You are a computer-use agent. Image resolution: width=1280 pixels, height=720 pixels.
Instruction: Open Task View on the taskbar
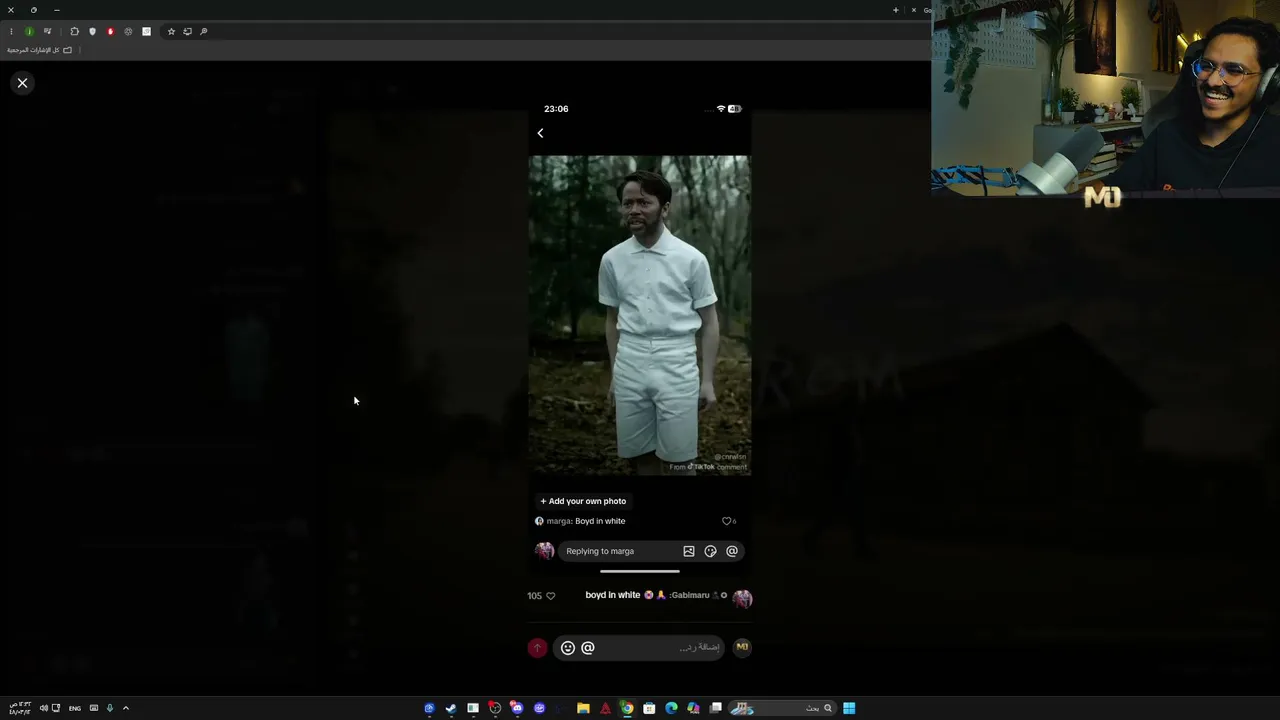pos(716,708)
